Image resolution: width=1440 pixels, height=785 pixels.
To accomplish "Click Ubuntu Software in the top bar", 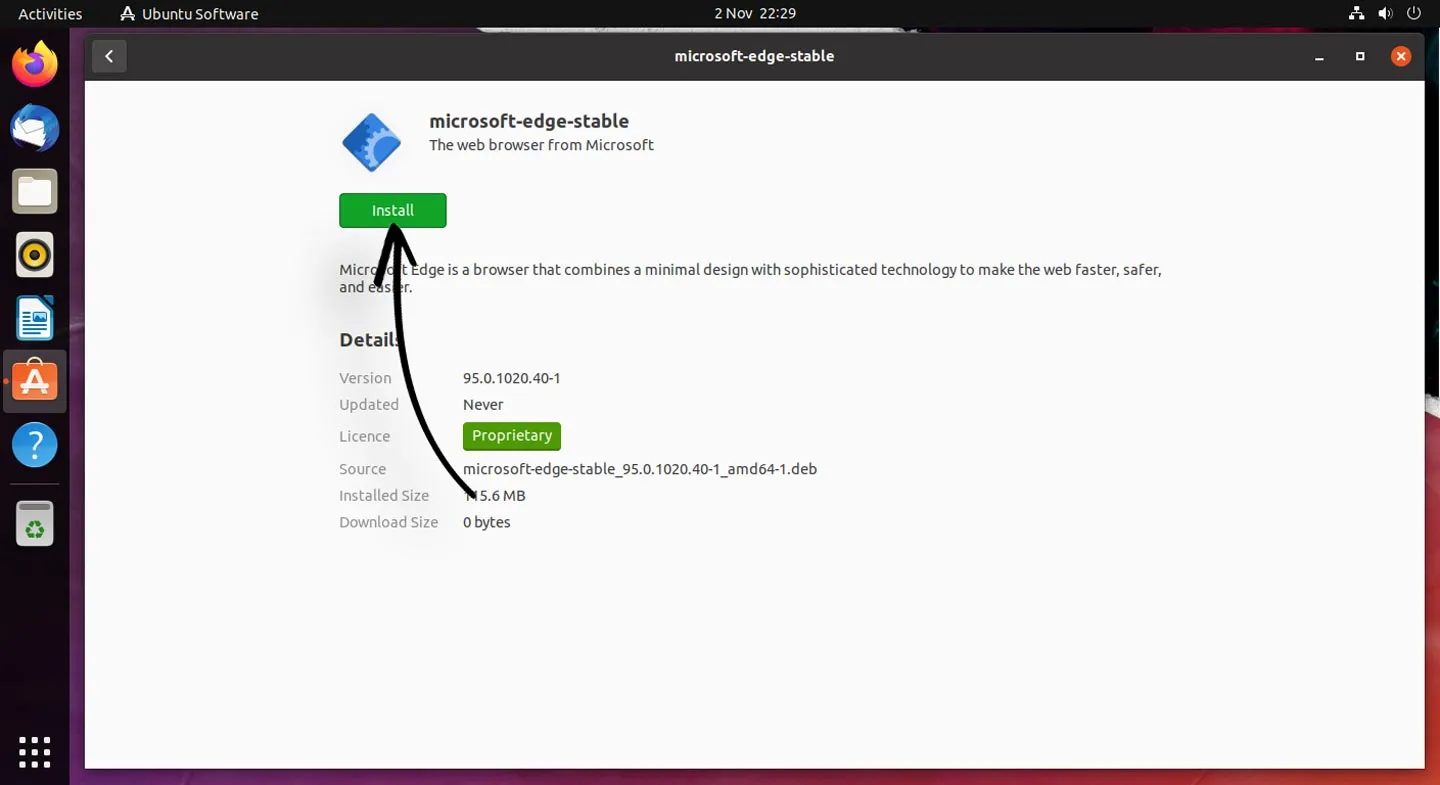I will (x=188, y=13).
